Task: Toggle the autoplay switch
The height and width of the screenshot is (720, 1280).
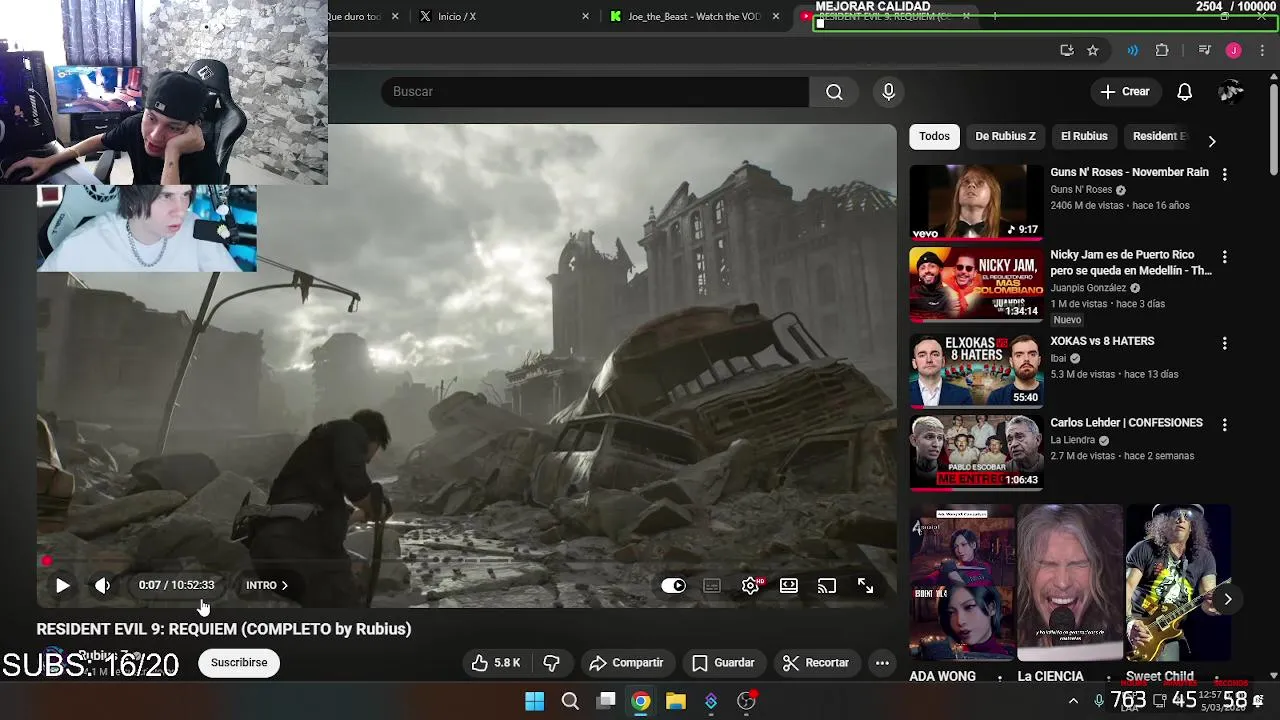Action: click(673, 585)
